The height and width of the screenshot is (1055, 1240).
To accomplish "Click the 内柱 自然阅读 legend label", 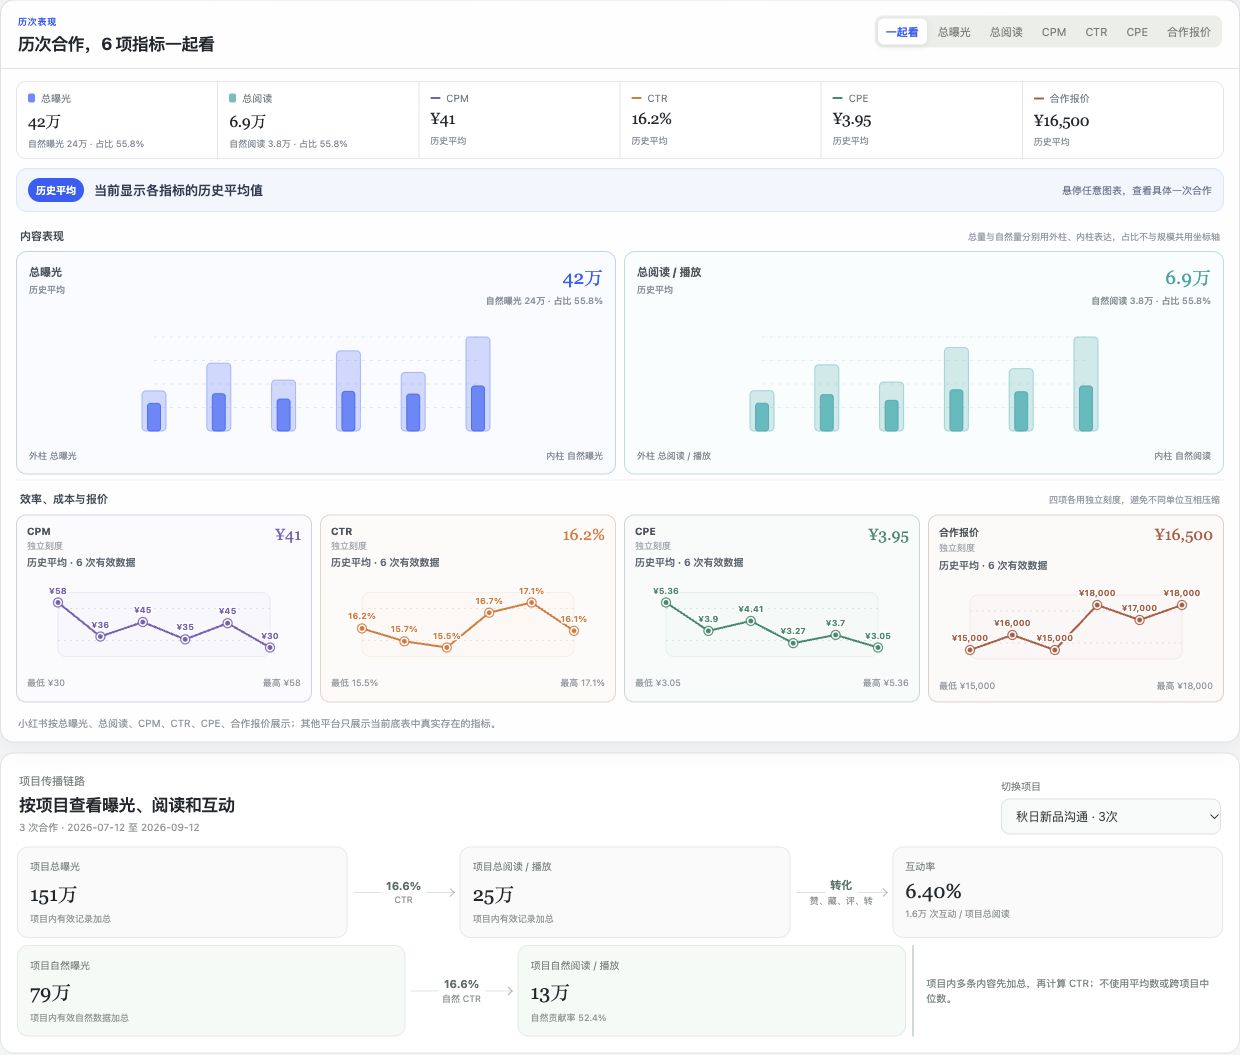I will click(1182, 456).
